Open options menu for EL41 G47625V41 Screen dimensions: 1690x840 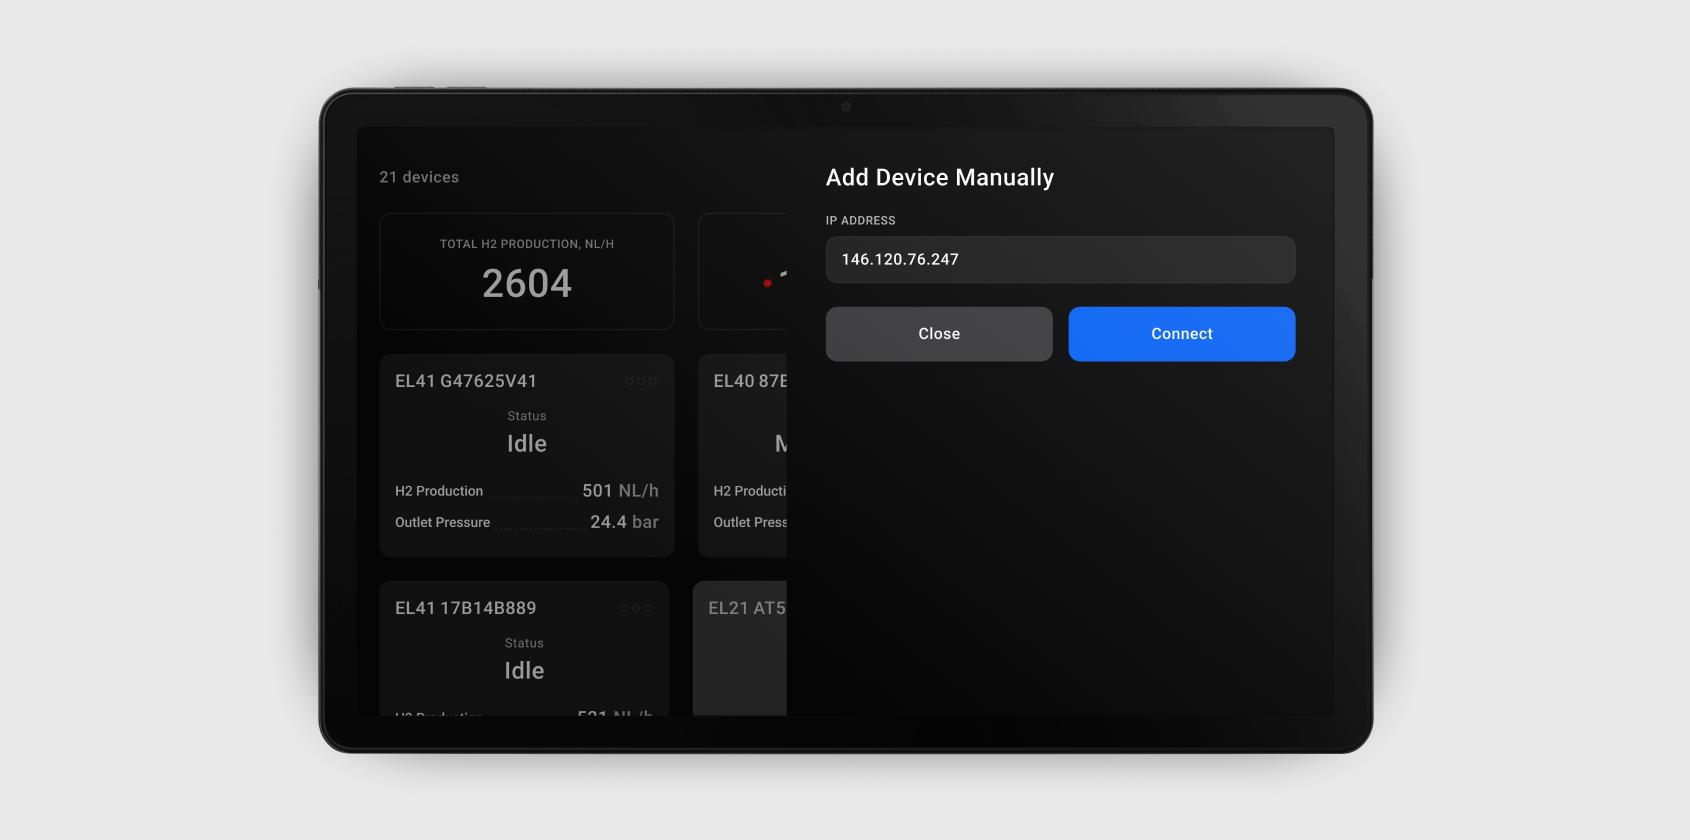coord(641,381)
